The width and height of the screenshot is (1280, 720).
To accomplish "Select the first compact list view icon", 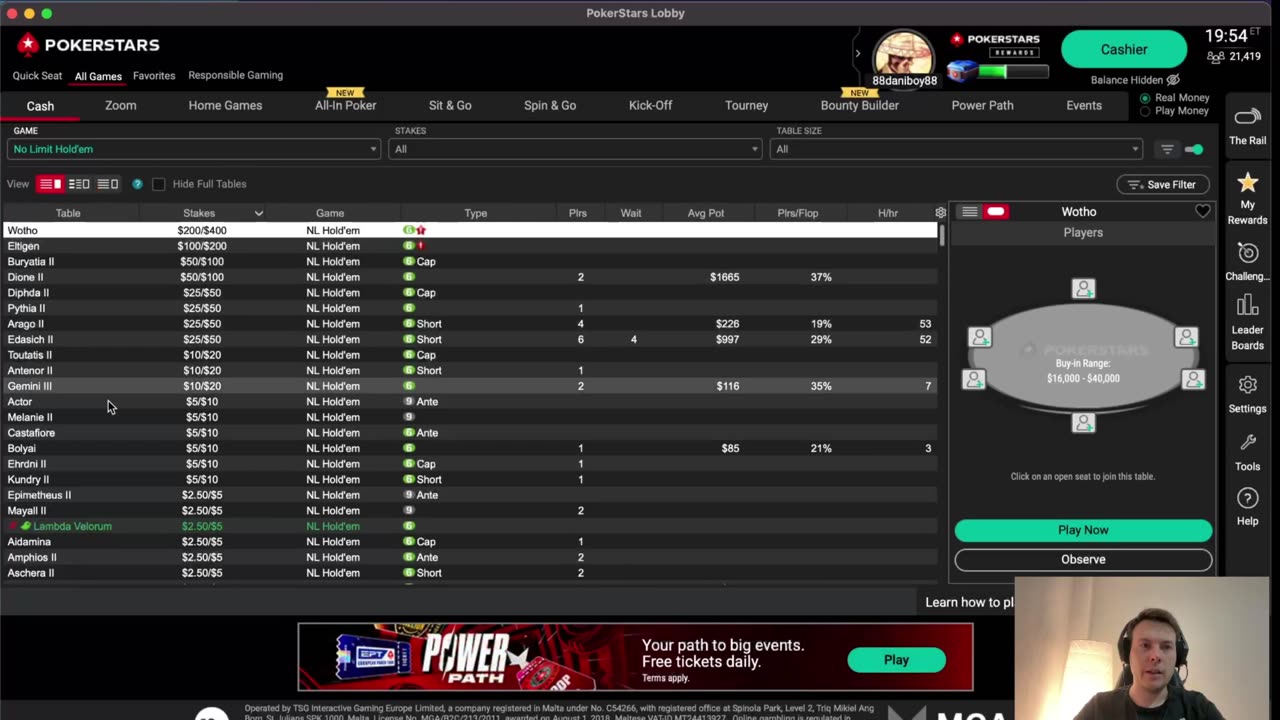I will [50, 184].
